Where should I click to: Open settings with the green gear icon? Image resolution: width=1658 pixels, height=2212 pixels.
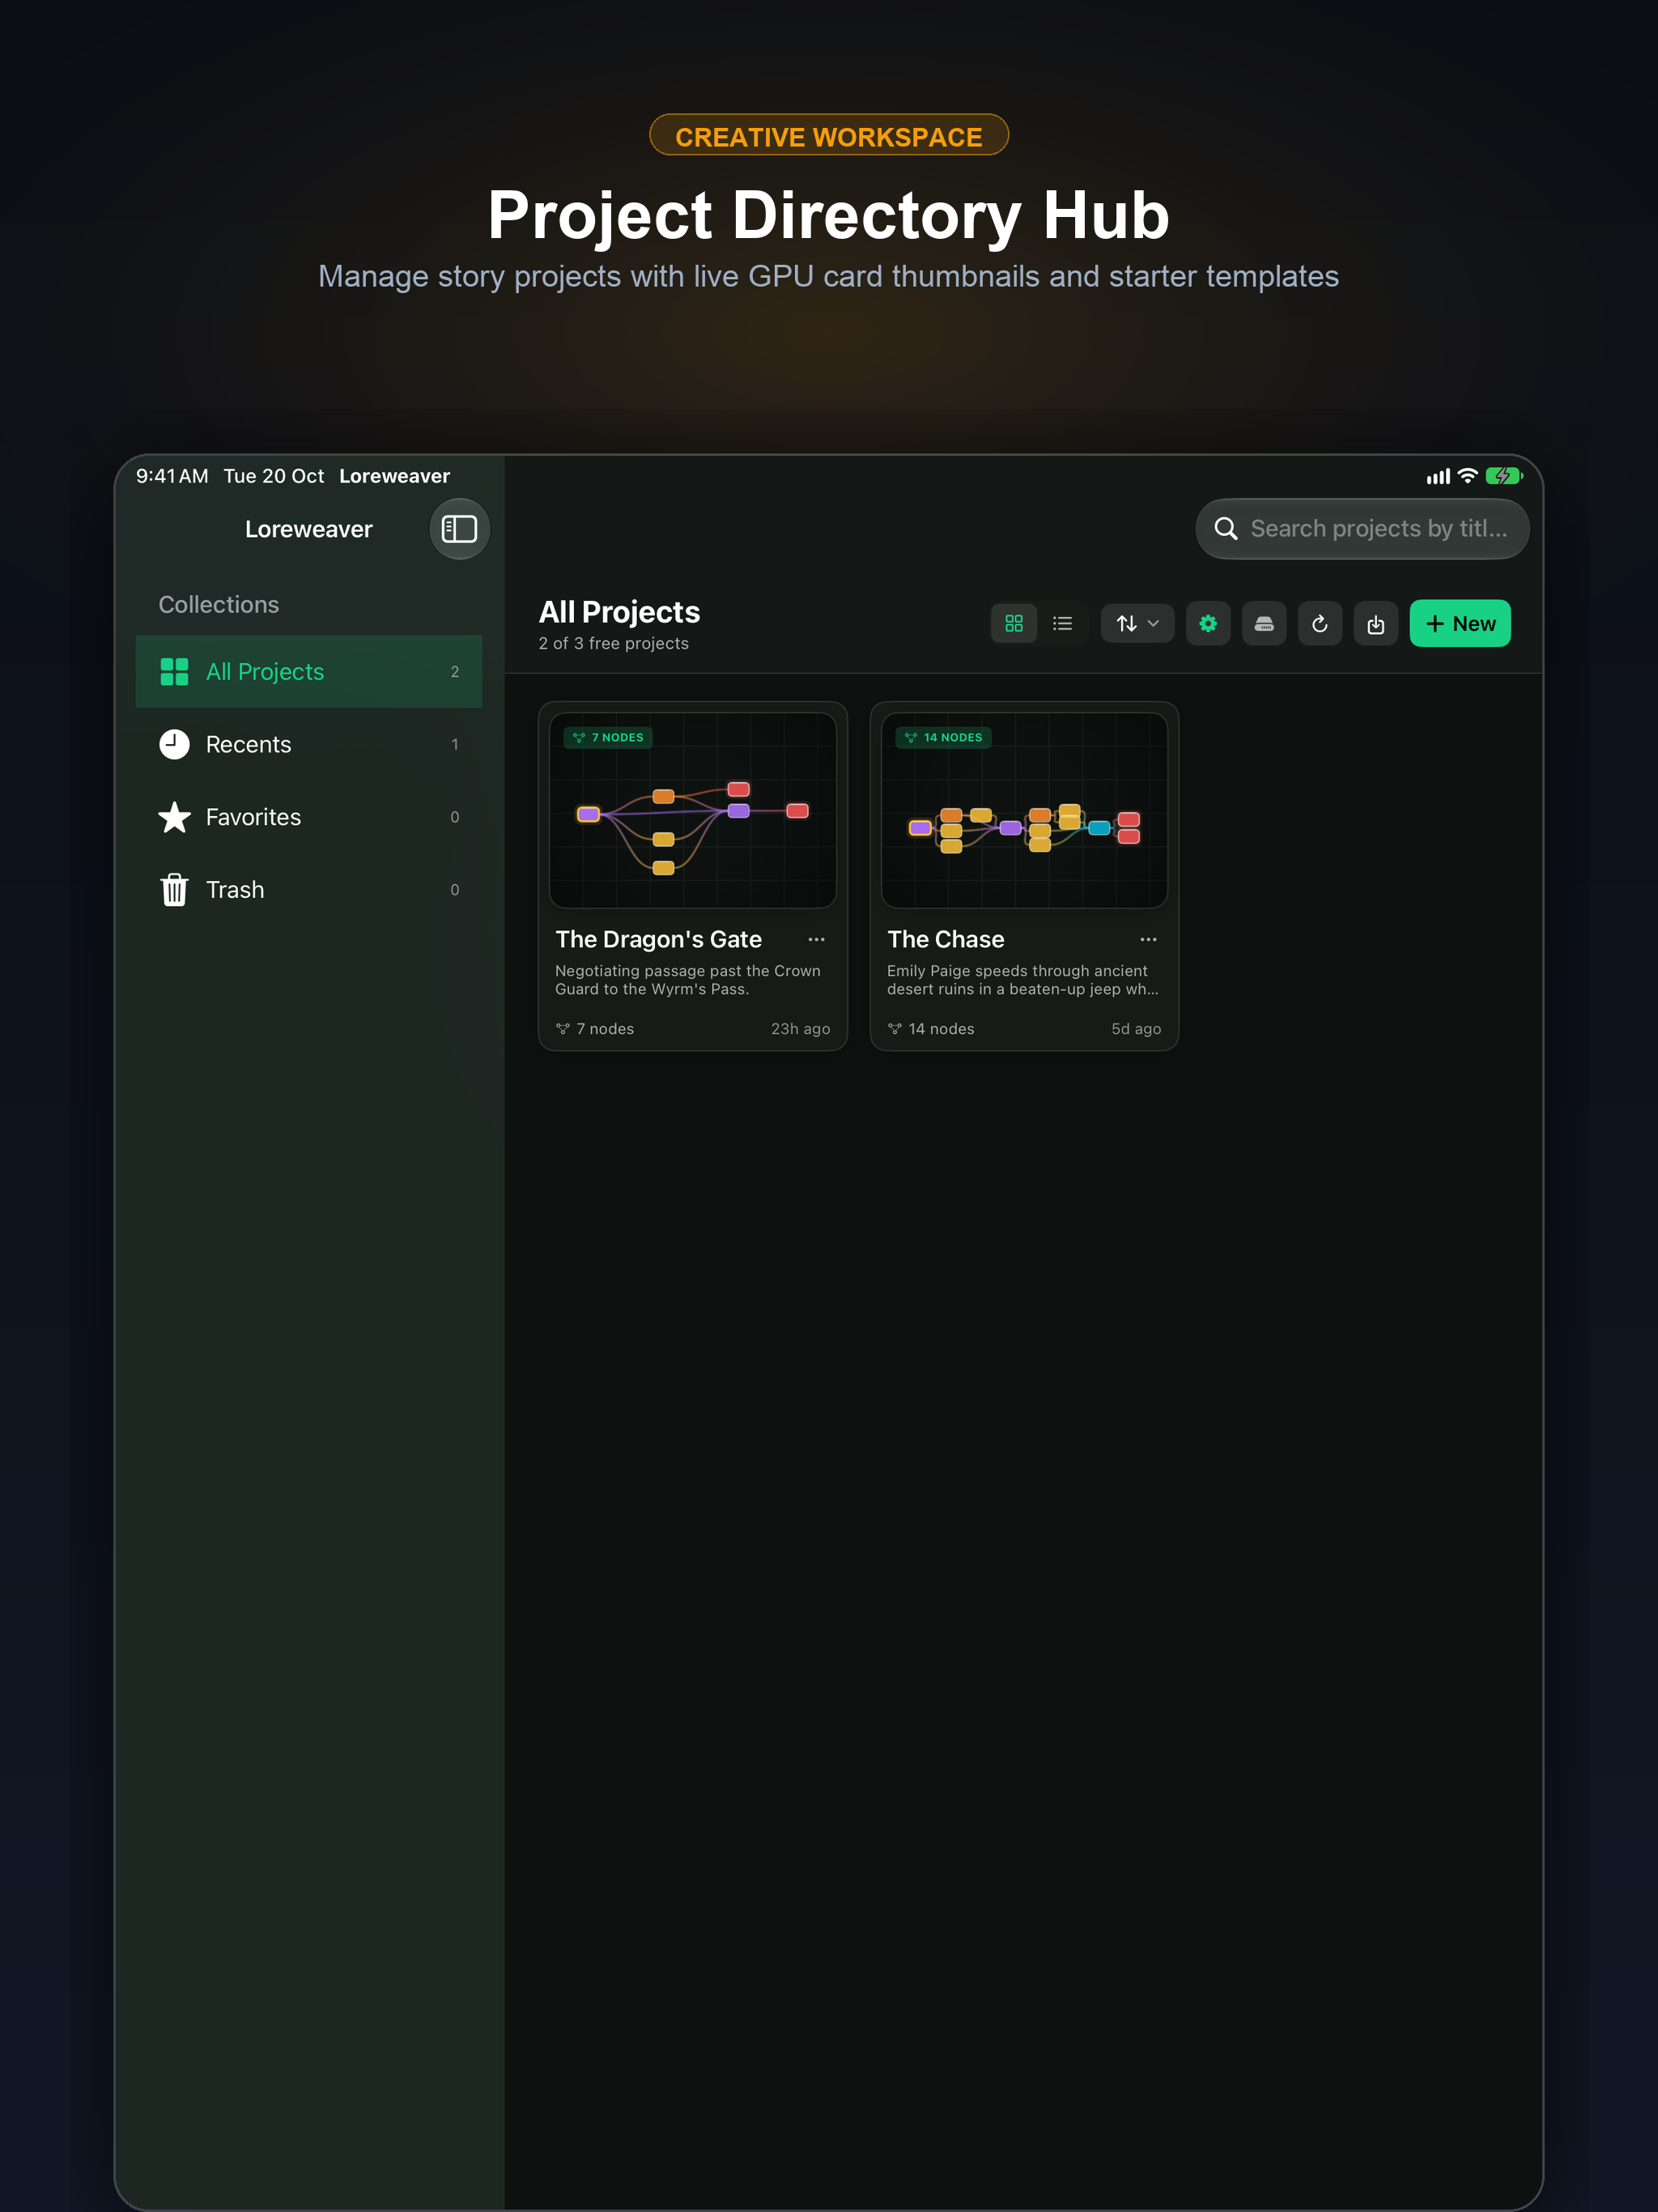[x=1208, y=624]
